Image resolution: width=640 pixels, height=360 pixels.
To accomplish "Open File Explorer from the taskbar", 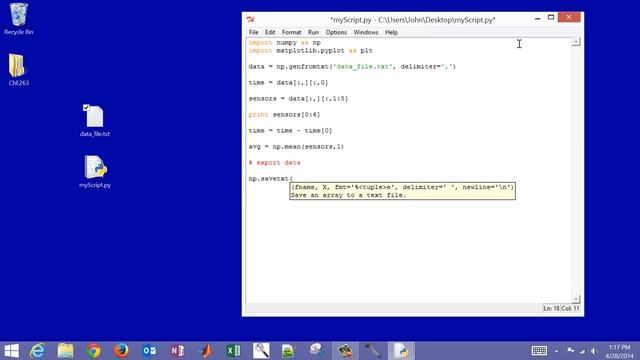I will pyautogui.click(x=65, y=351).
